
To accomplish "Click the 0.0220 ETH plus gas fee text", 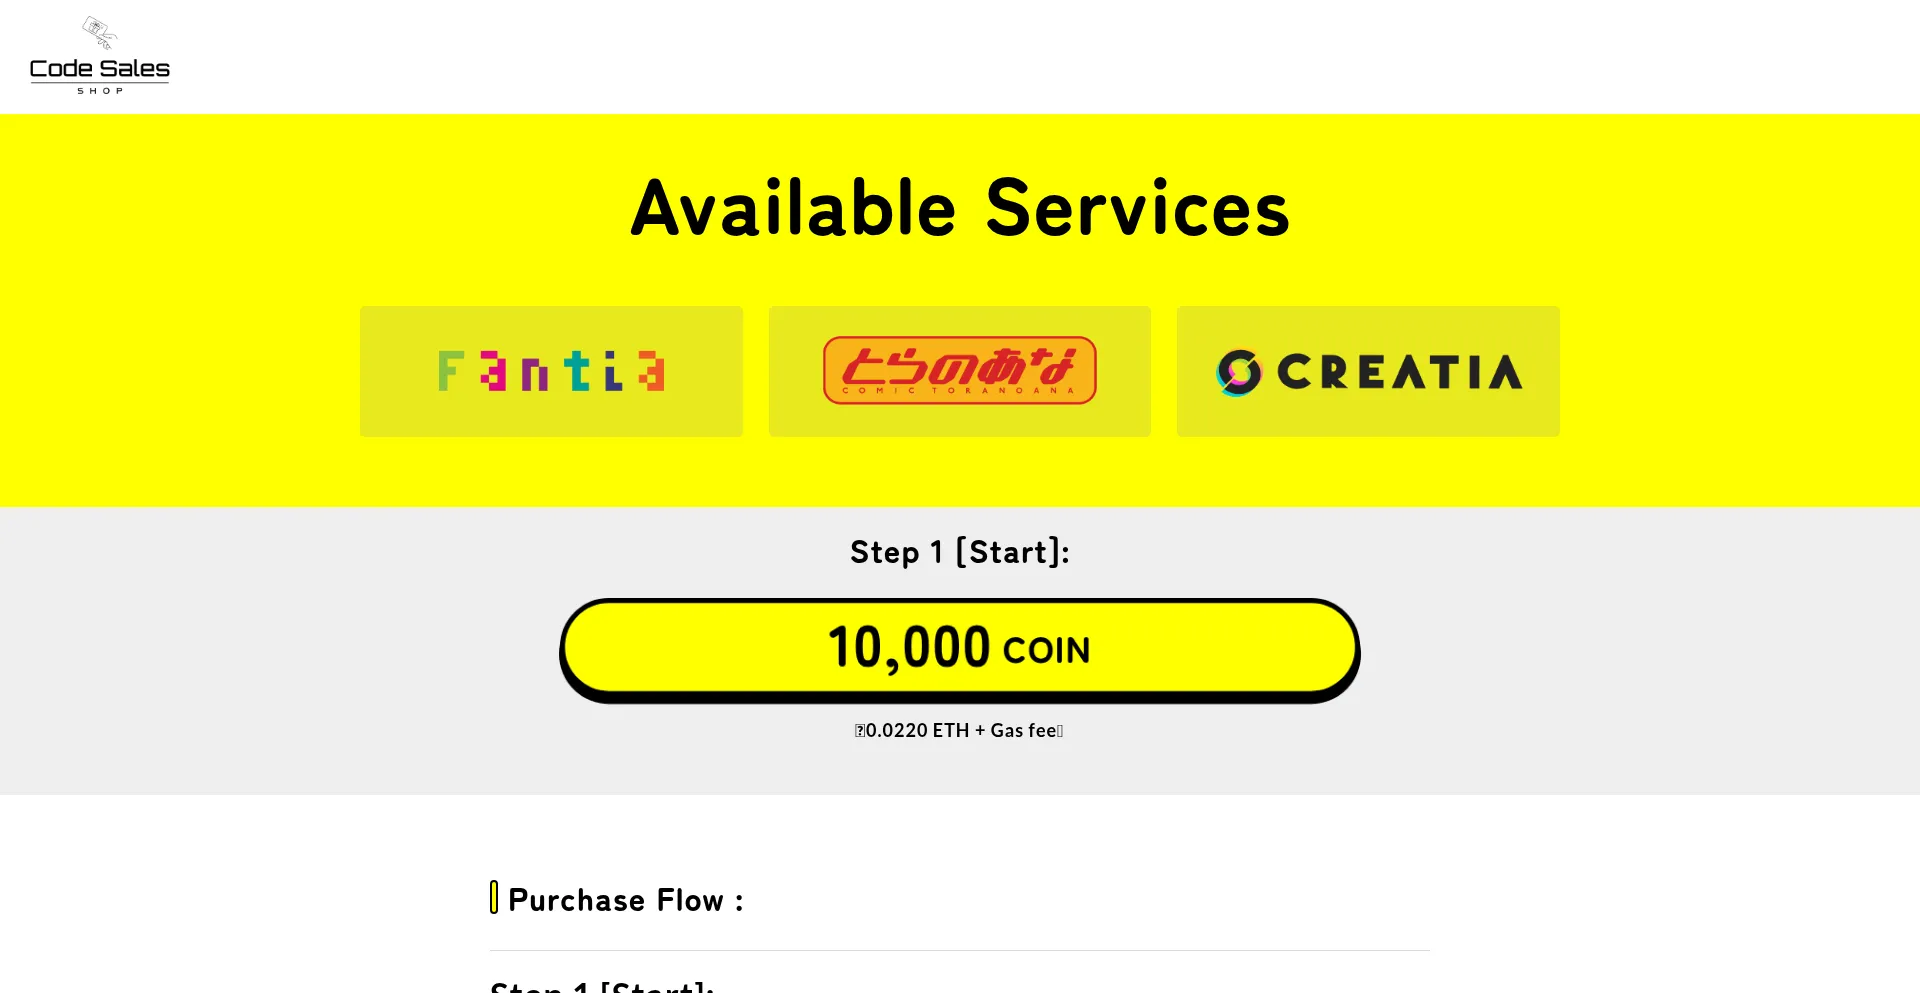I will pos(959,730).
